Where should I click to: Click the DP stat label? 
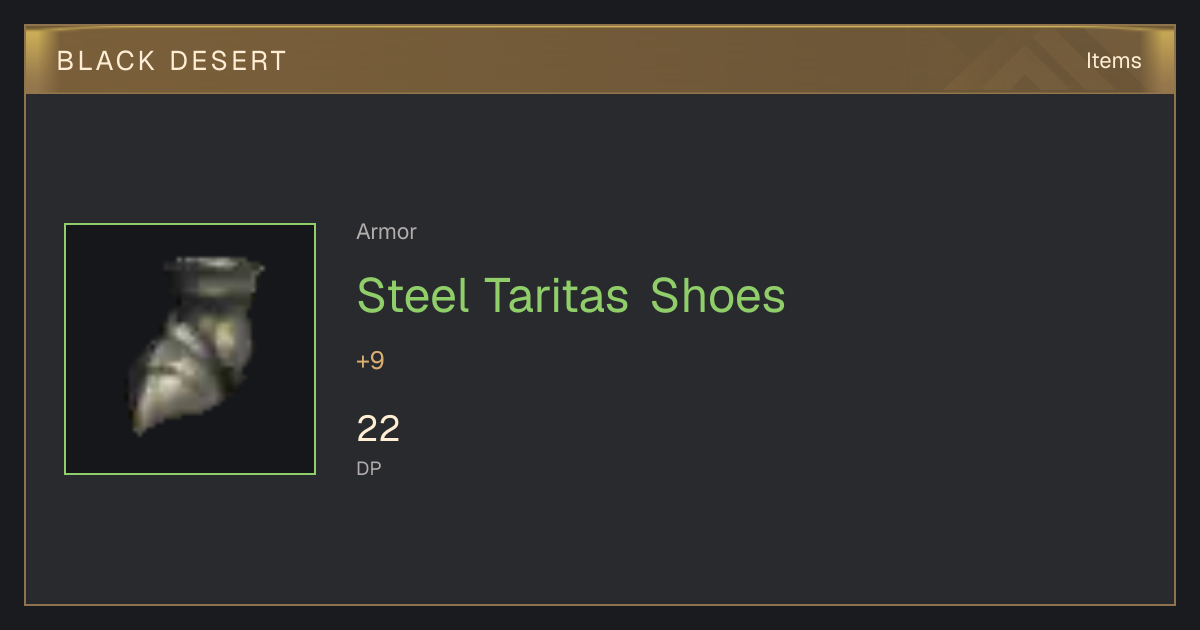(x=369, y=468)
